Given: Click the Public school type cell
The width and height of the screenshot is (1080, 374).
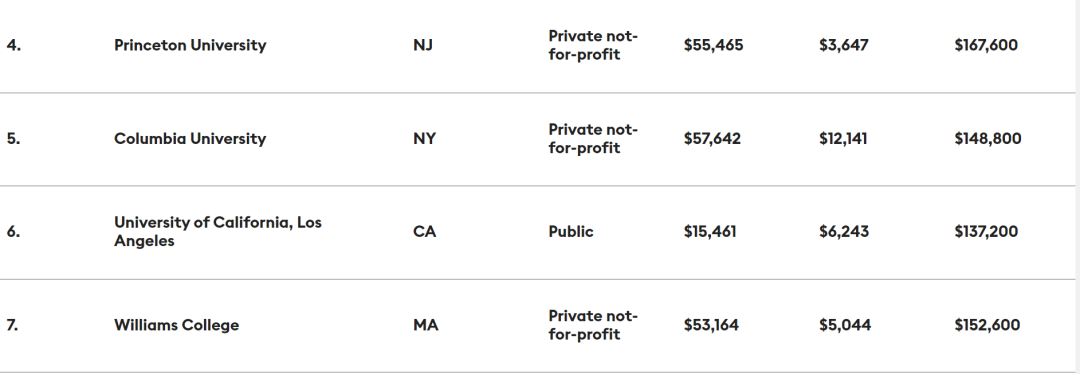Looking at the screenshot, I should [571, 232].
